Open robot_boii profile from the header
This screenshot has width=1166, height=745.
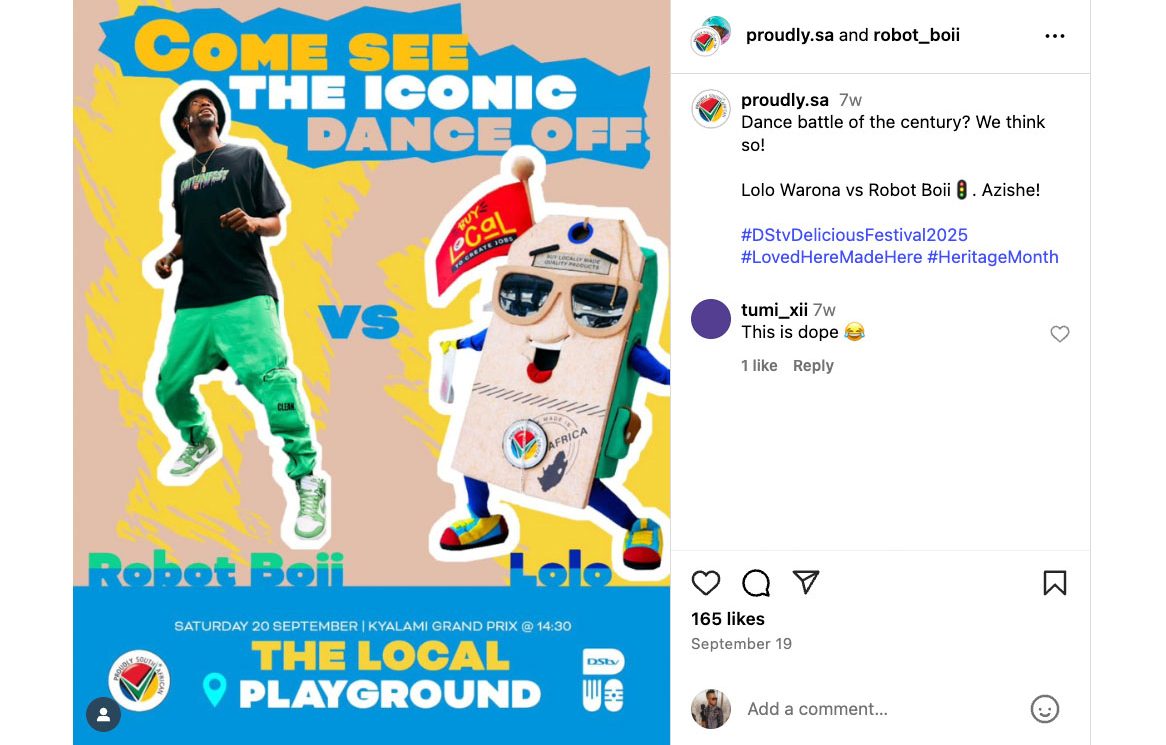(916, 35)
